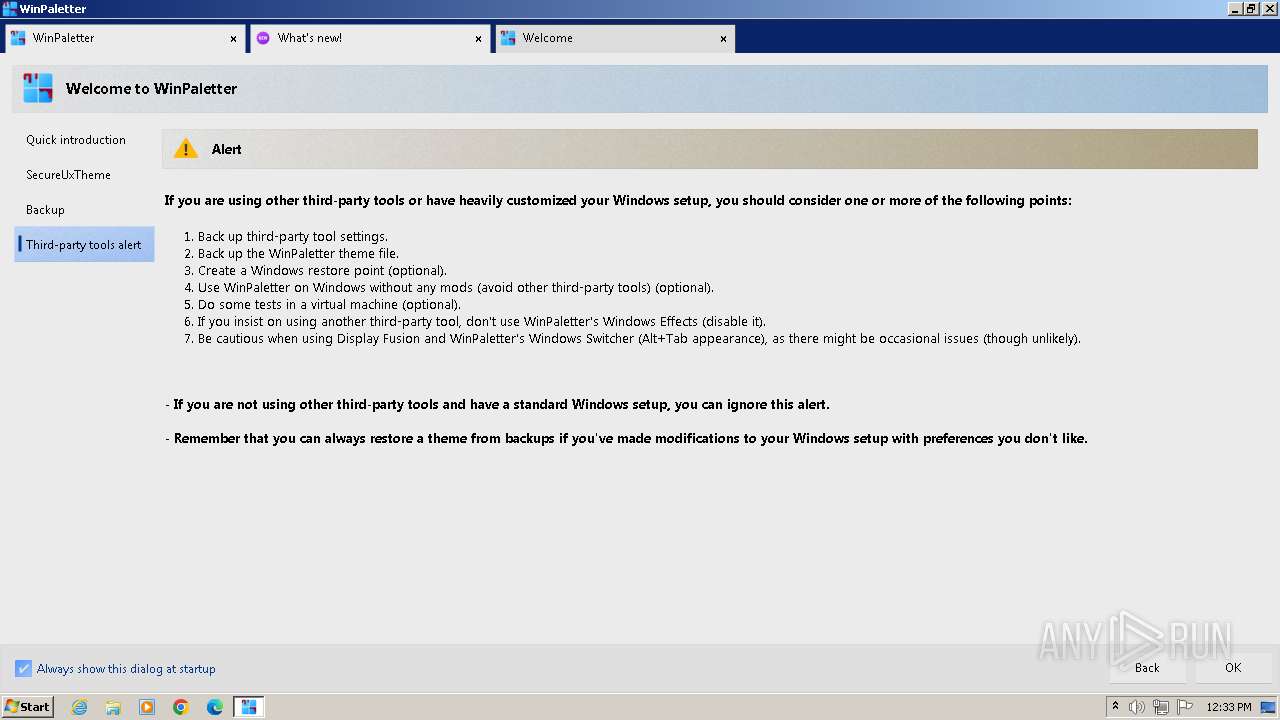The image size is (1280, 720).
Task: Confirm with the OK button
Action: click(1233, 668)
